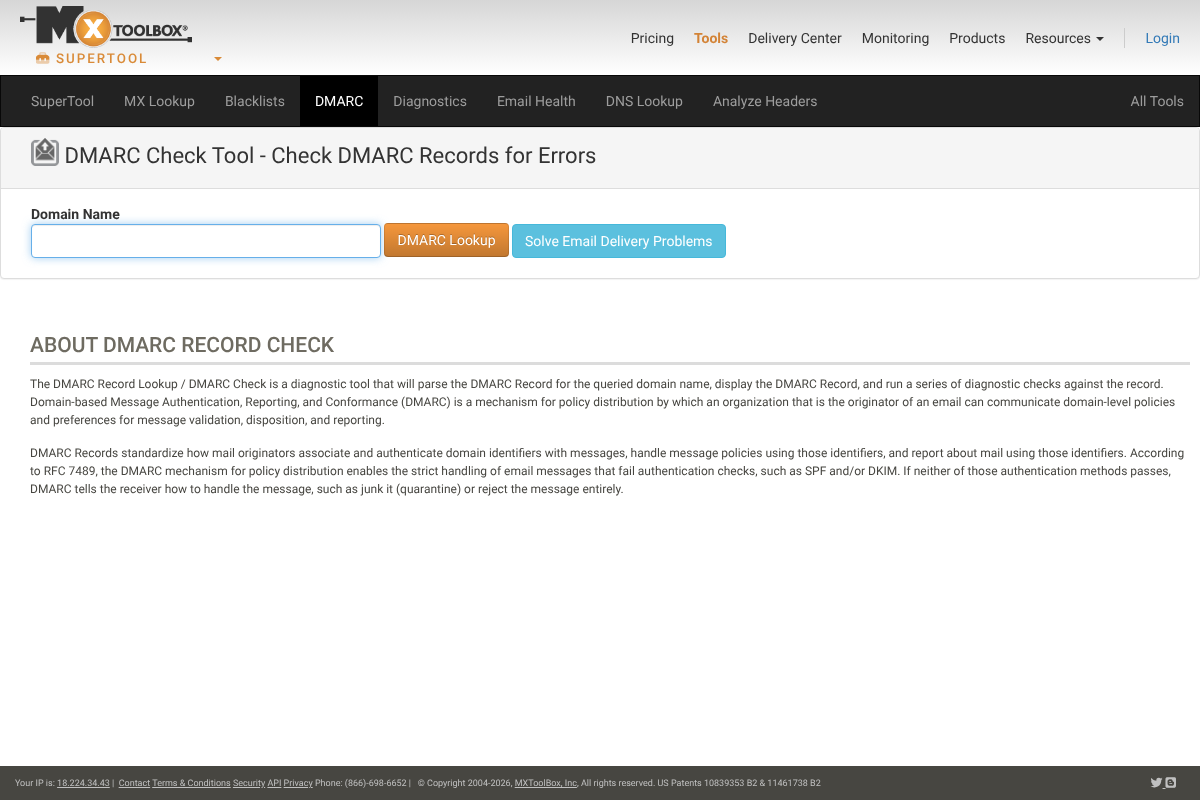Switch to the DNS Lookup tab
This screenshot has height=800, width=1200.
[644, 101]
